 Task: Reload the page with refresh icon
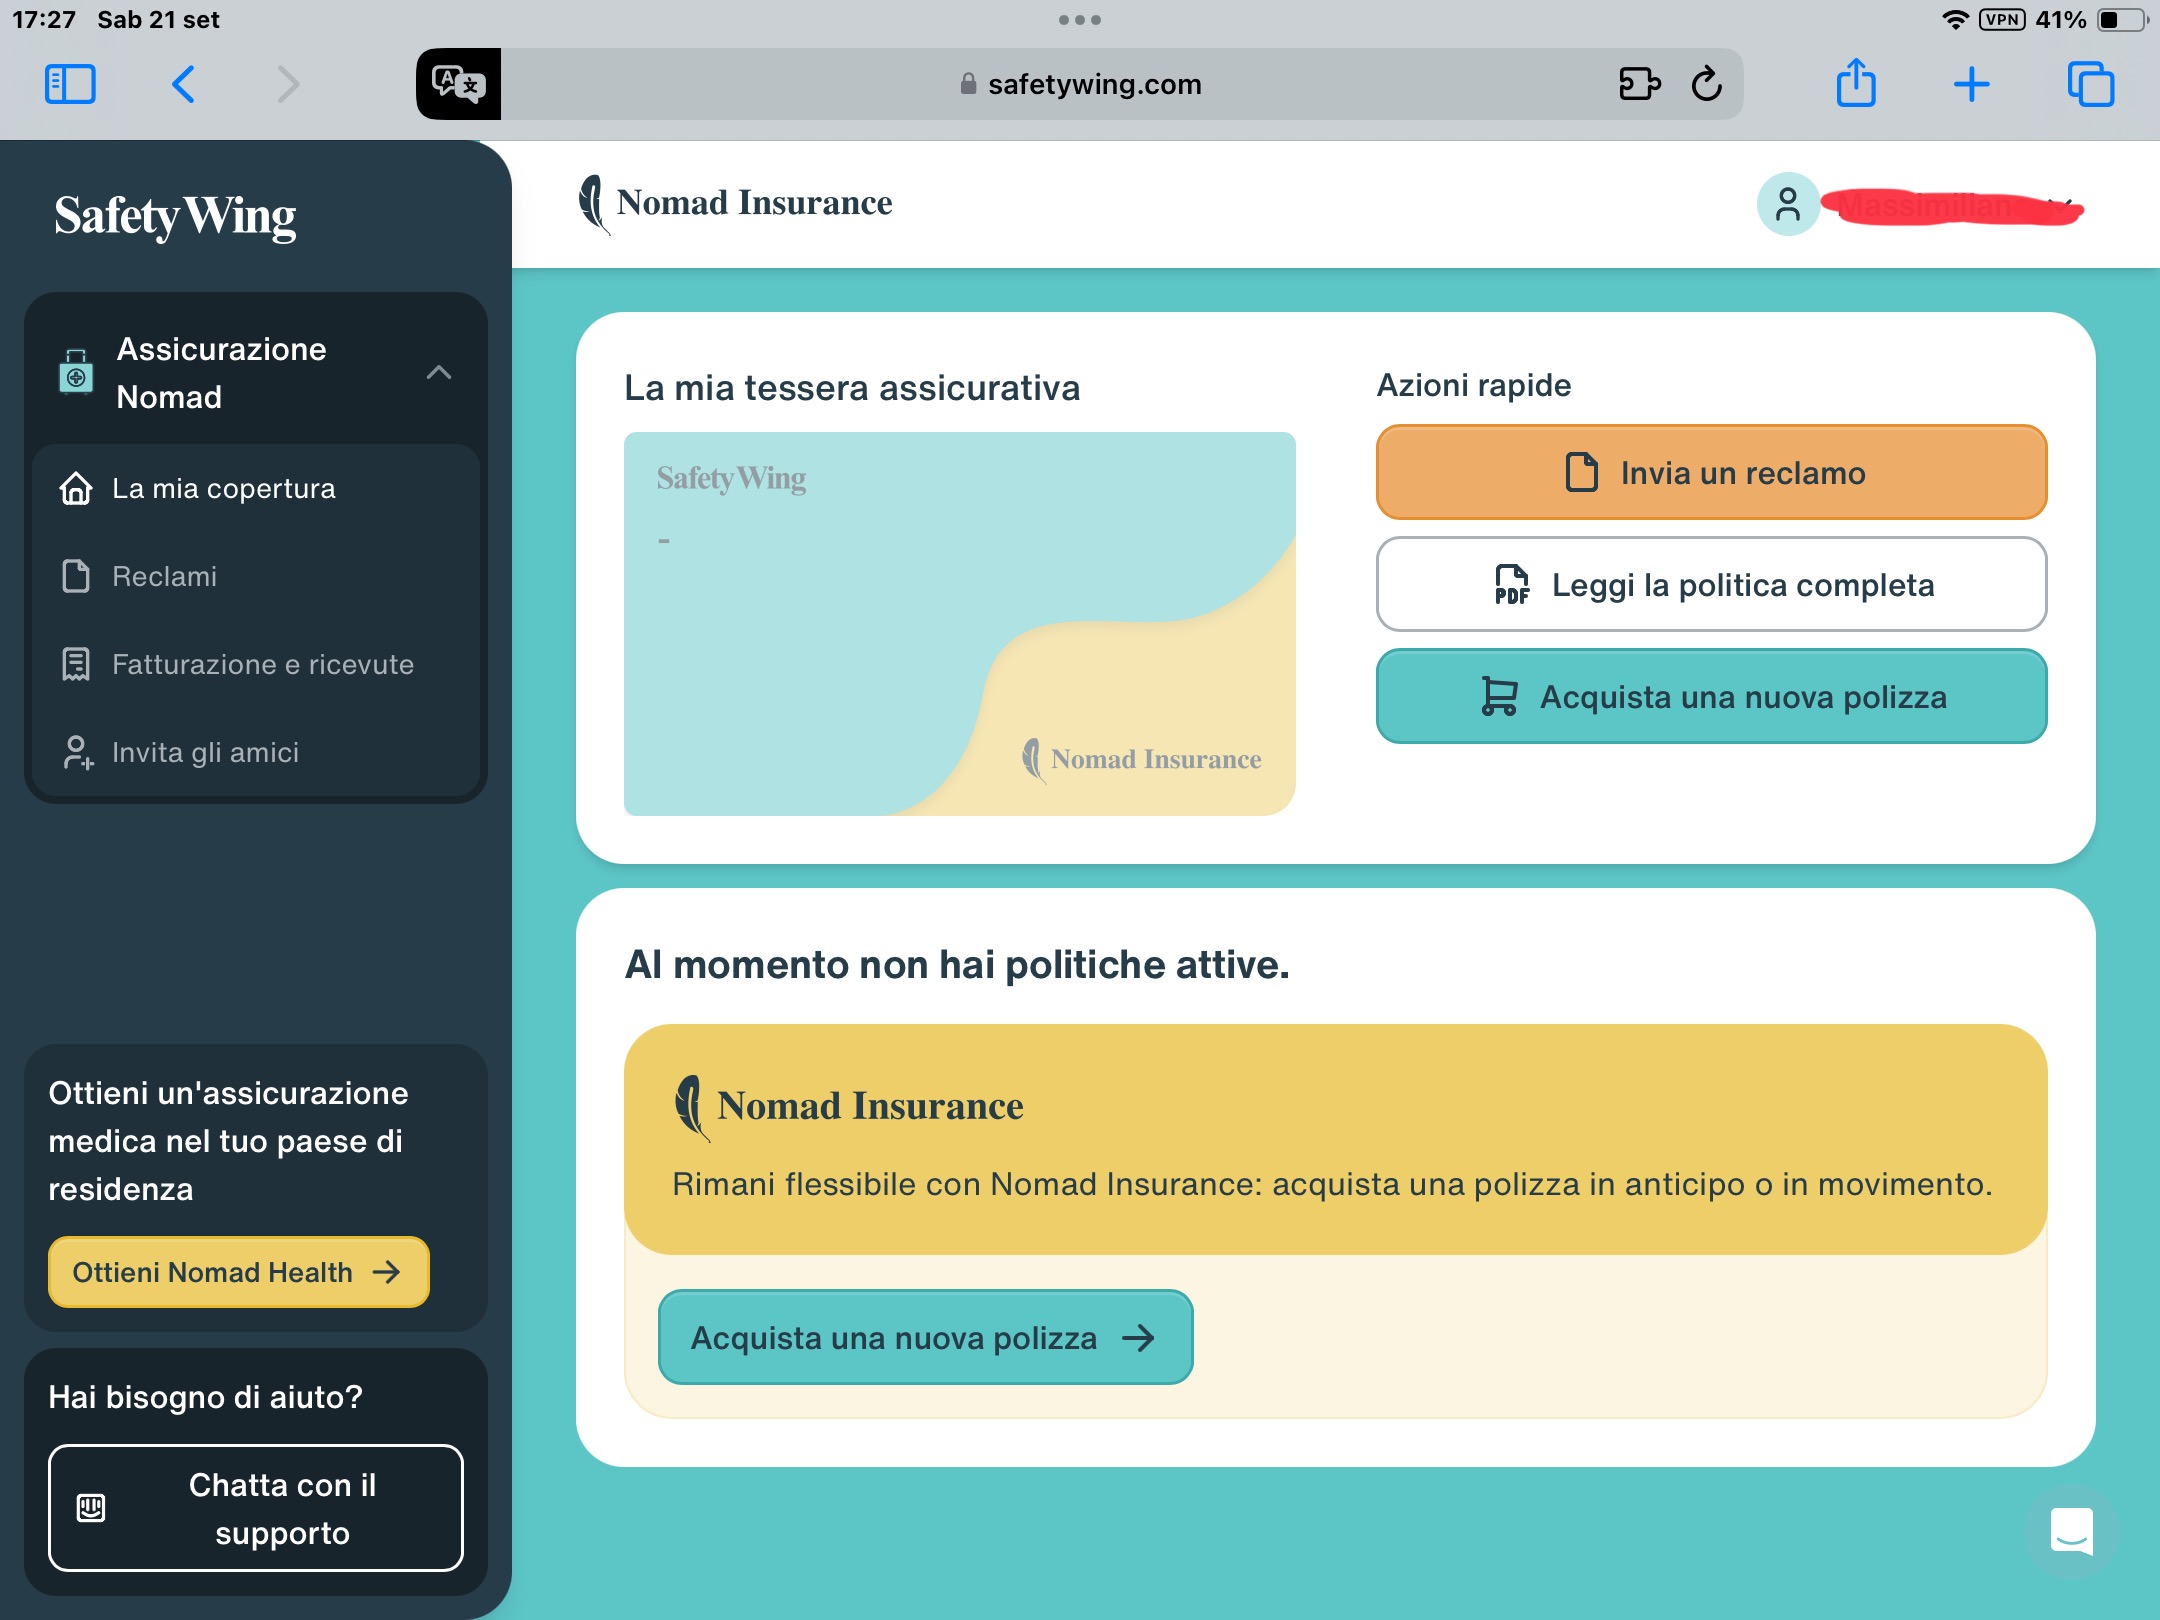(x=1707, y=84)
